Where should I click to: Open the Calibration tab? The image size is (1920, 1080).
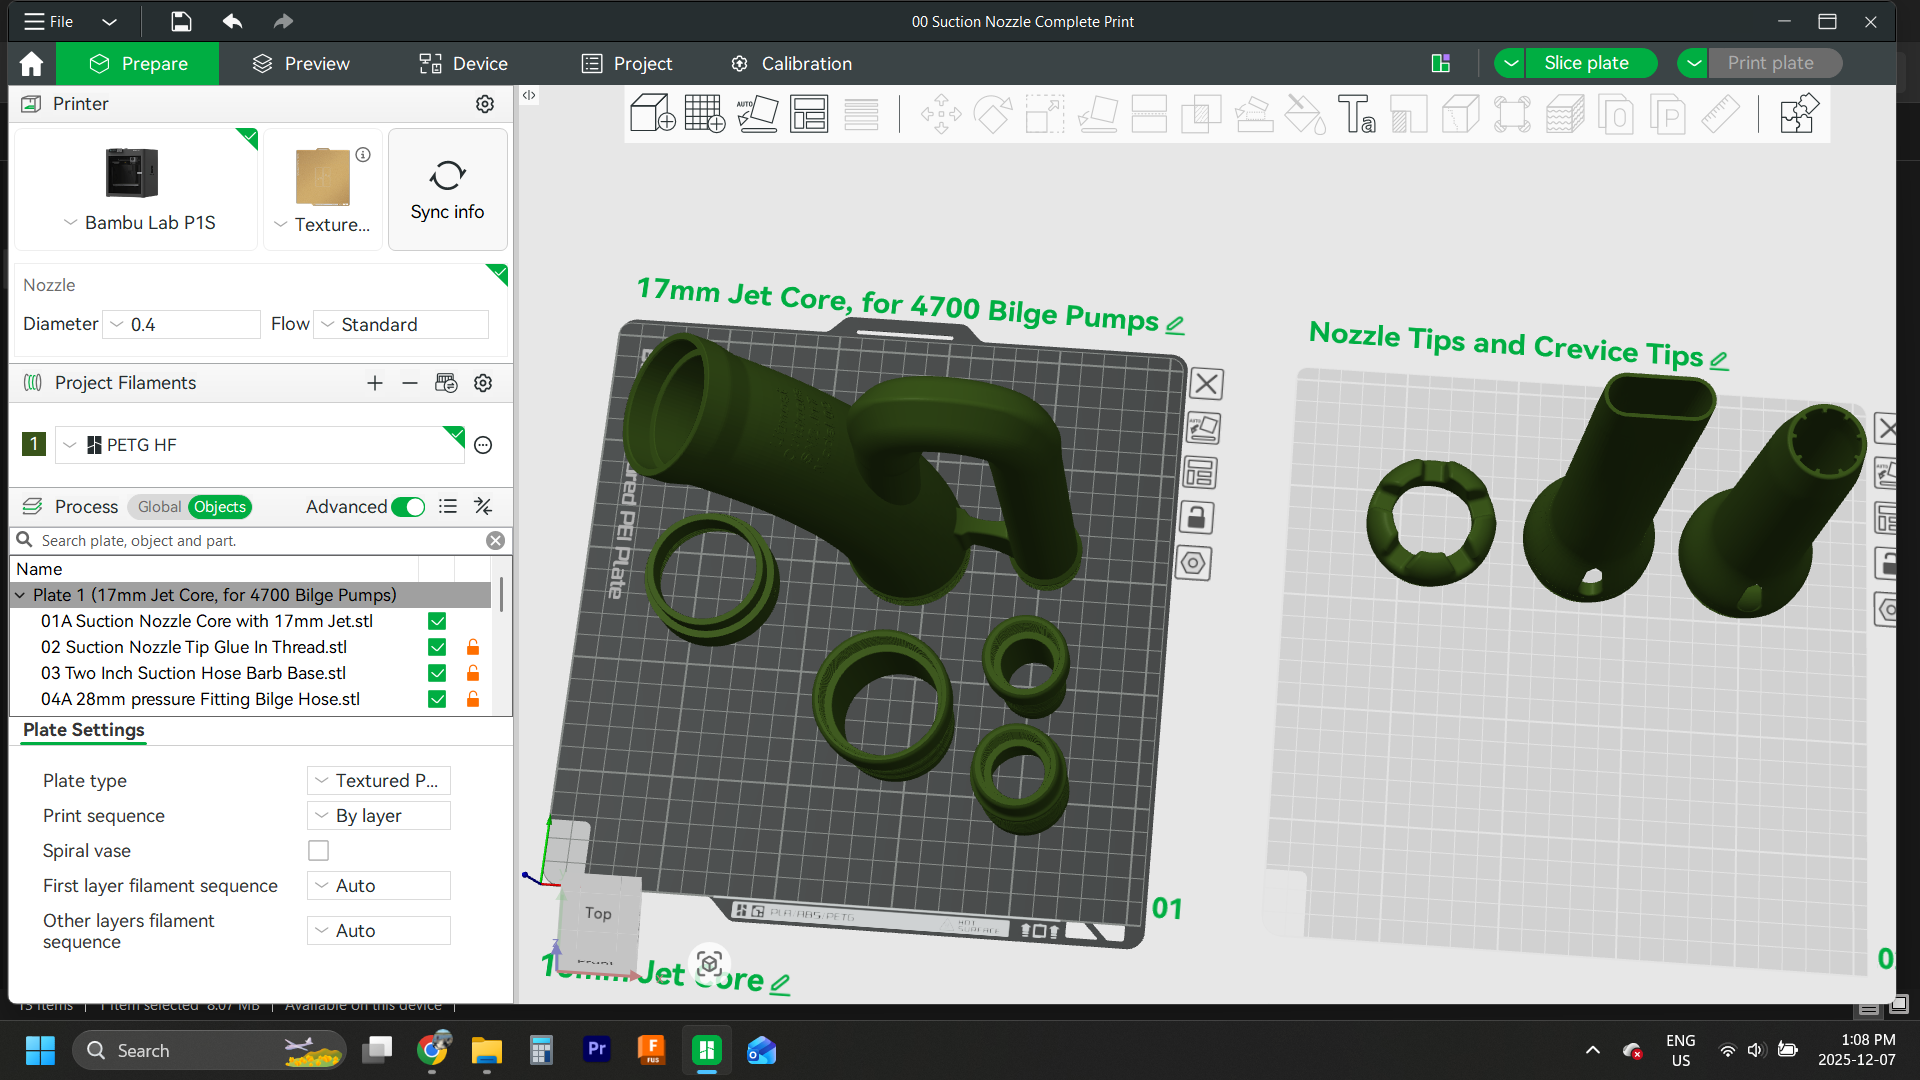point(791,64)
